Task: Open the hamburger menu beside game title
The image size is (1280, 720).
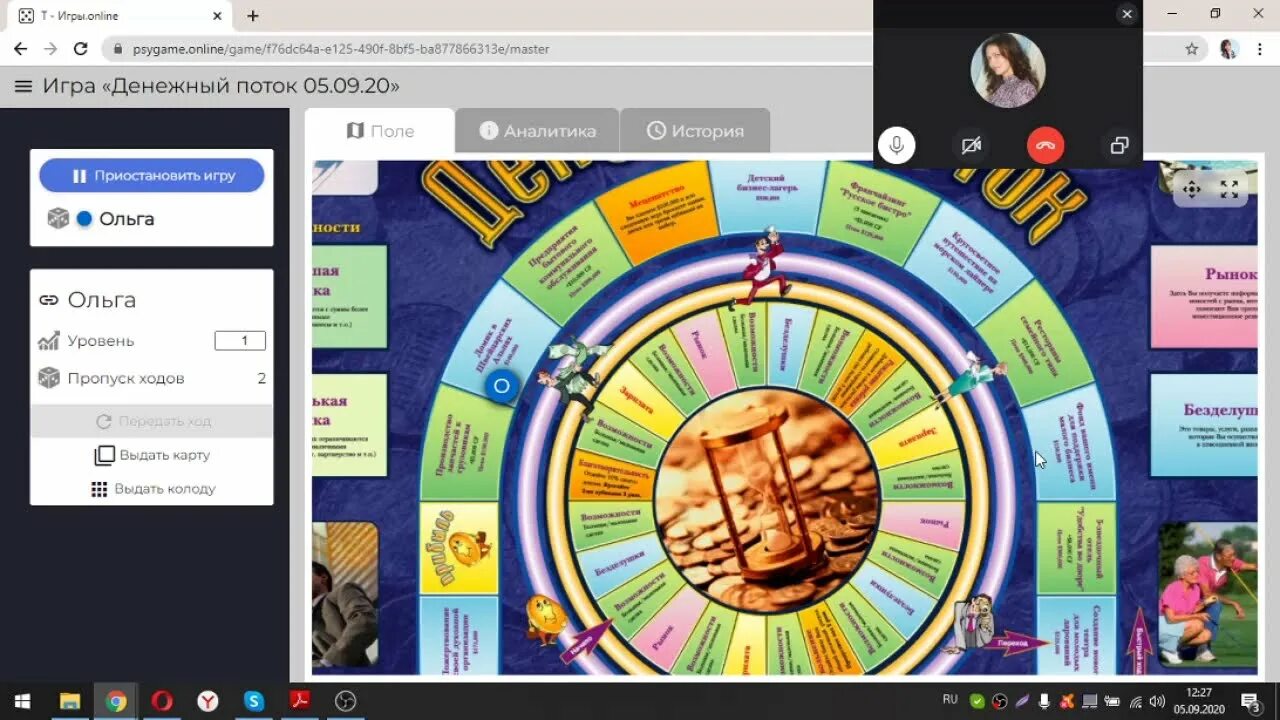Action: [23, 86]
